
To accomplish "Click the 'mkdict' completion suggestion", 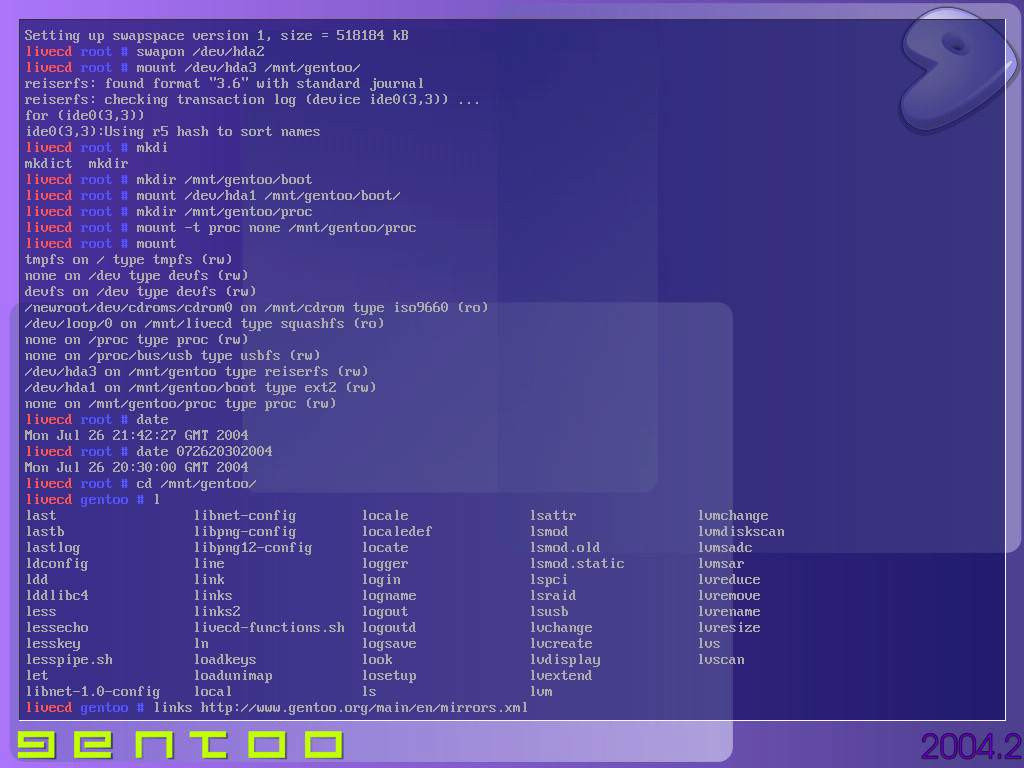I will [48, 164].
